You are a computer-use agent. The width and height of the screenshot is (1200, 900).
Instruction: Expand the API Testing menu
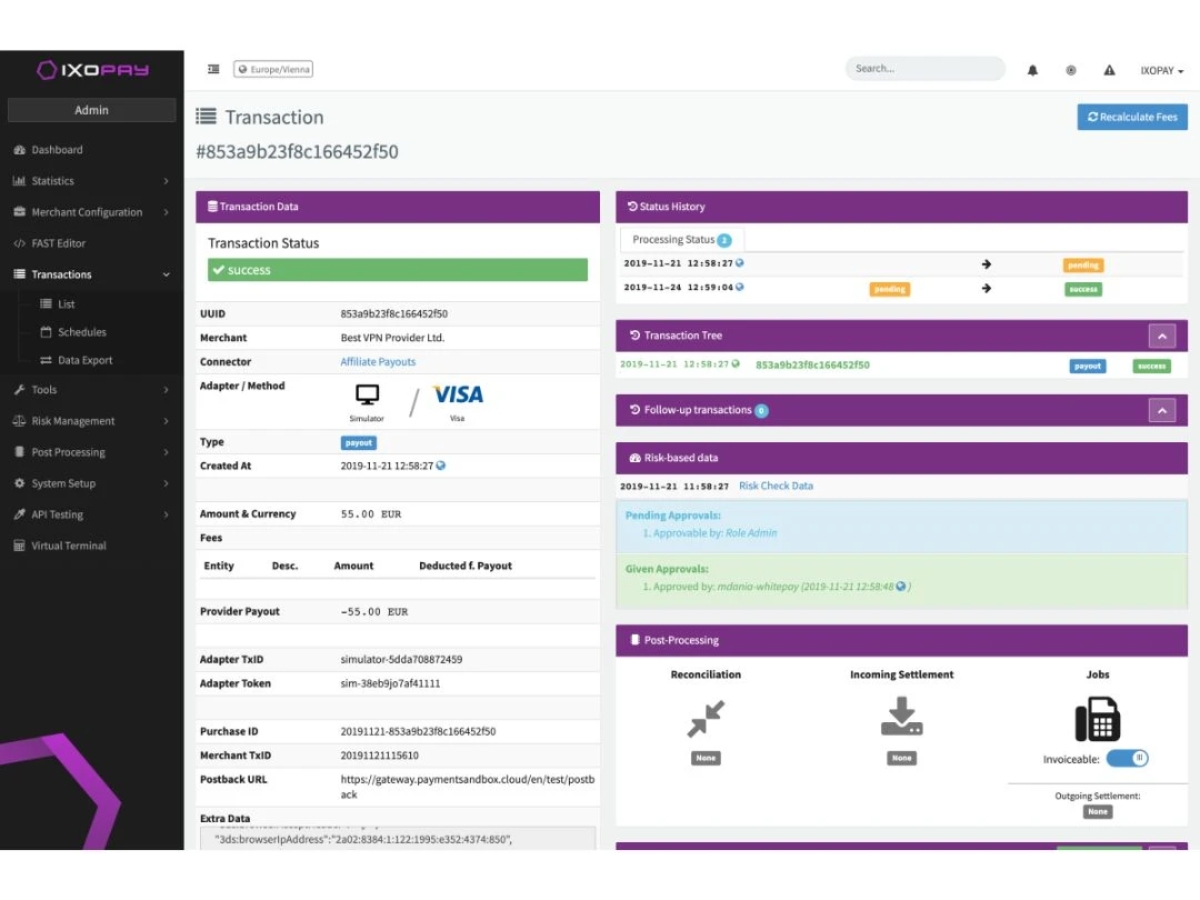(x=92, y=514)
